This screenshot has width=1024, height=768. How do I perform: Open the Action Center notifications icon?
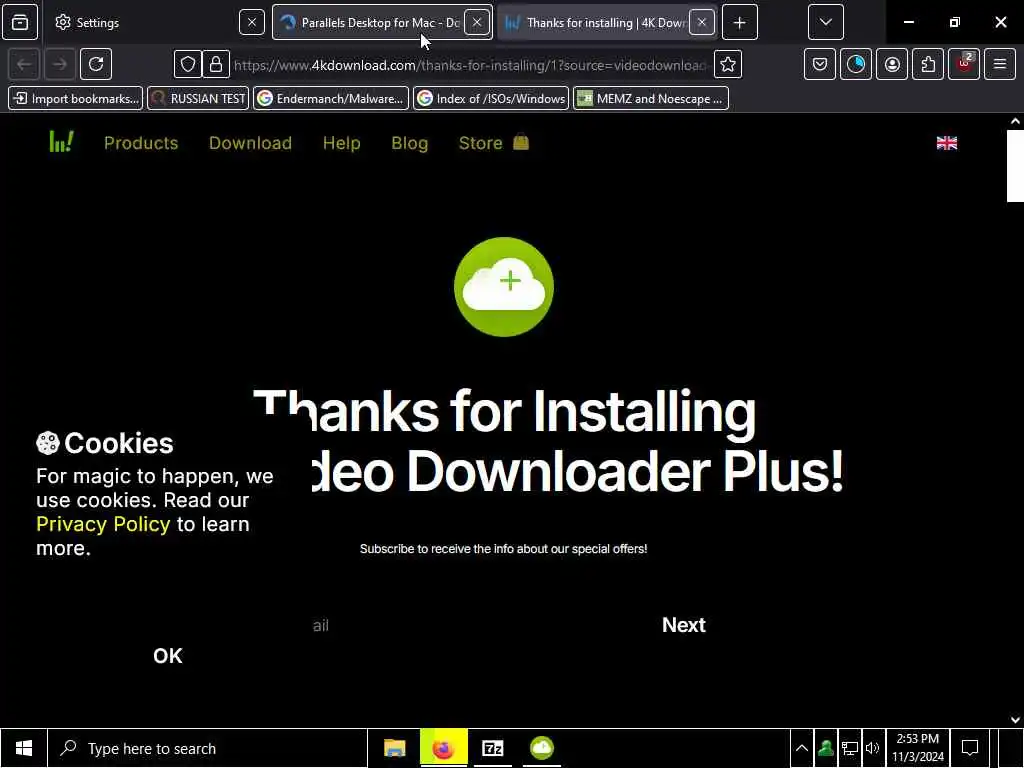pyautogui.click(x=970, y=748)
